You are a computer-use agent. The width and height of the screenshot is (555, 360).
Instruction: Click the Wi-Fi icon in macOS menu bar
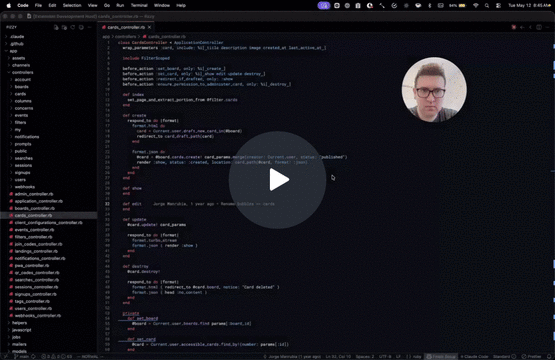click(x=476, y=5)
